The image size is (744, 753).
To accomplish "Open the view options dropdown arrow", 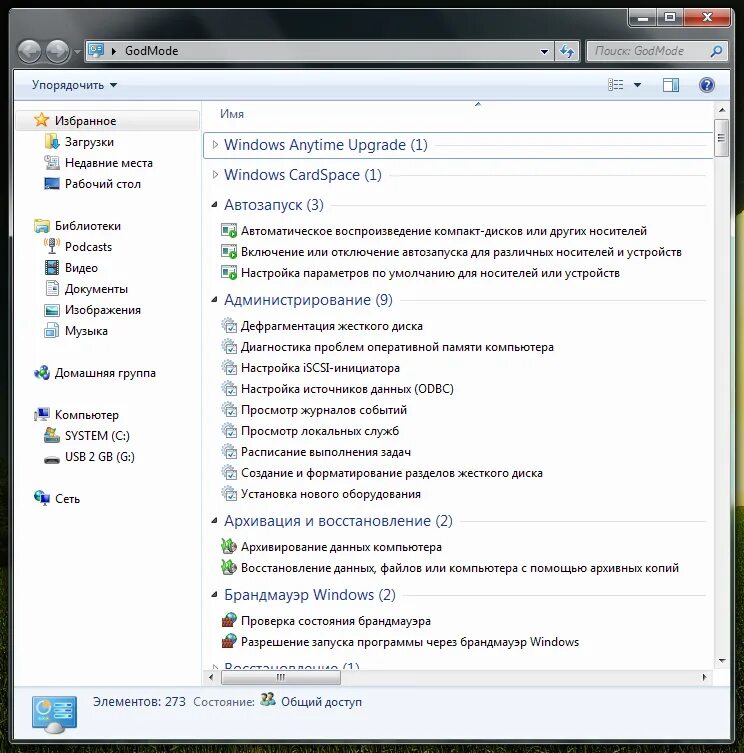I will (637, 85).
